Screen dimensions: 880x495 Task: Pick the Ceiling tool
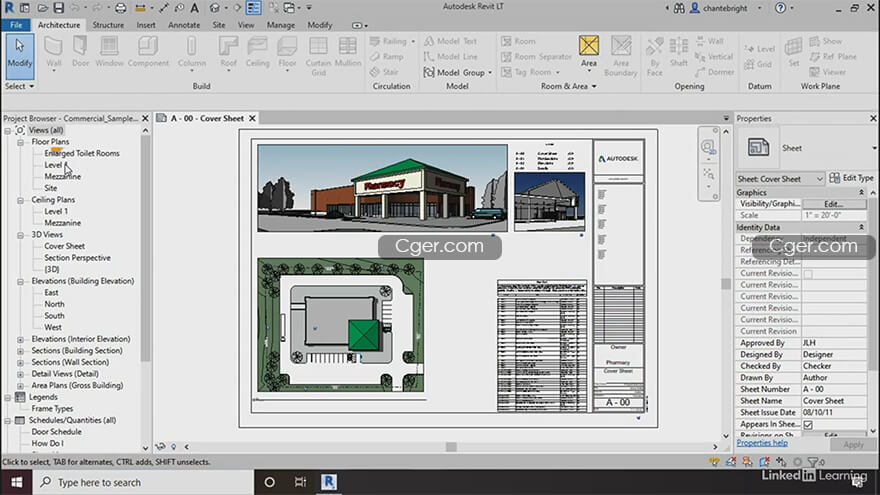coord(257,53)
